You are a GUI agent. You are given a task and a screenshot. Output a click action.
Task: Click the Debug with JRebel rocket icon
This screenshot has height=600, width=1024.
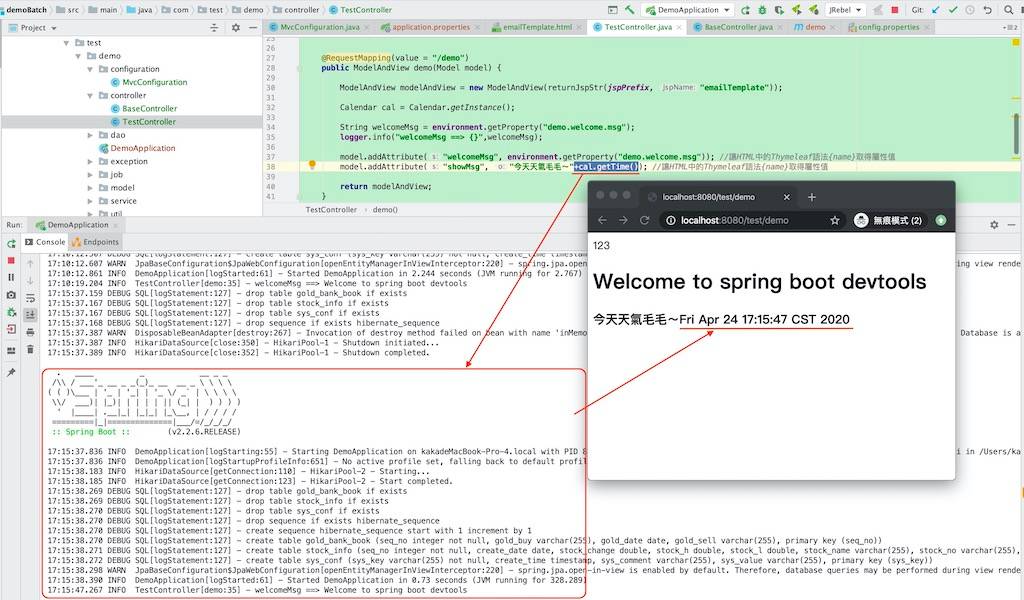click(x=813, y=10)
